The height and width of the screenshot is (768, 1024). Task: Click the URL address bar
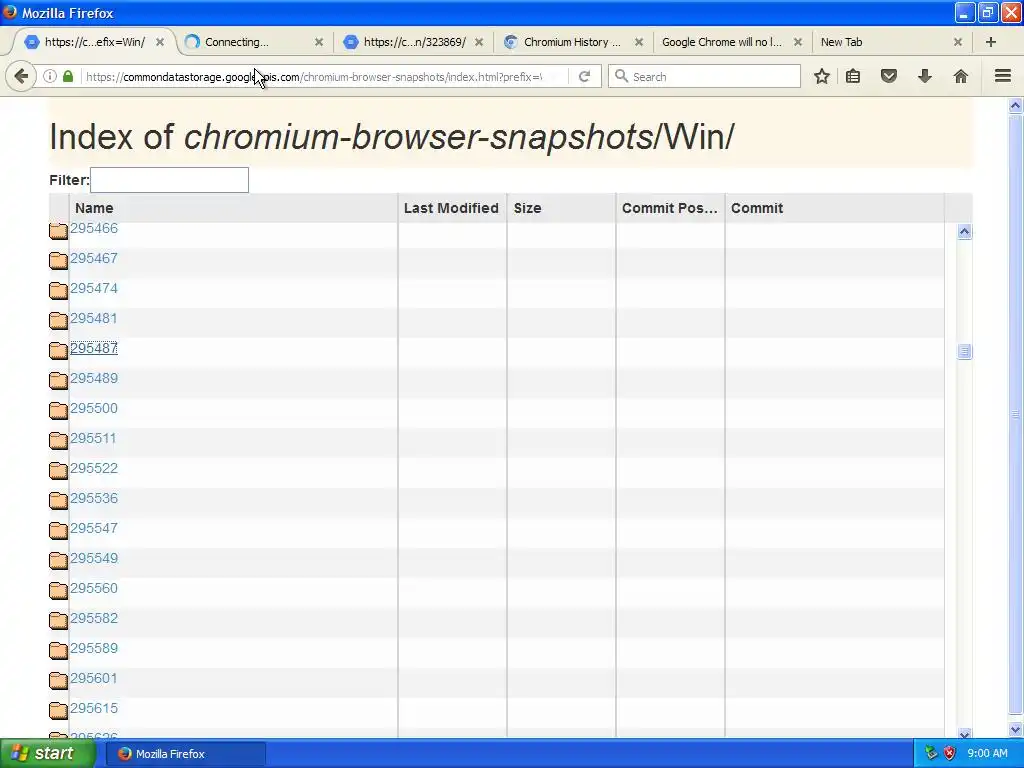pos(313,76)
